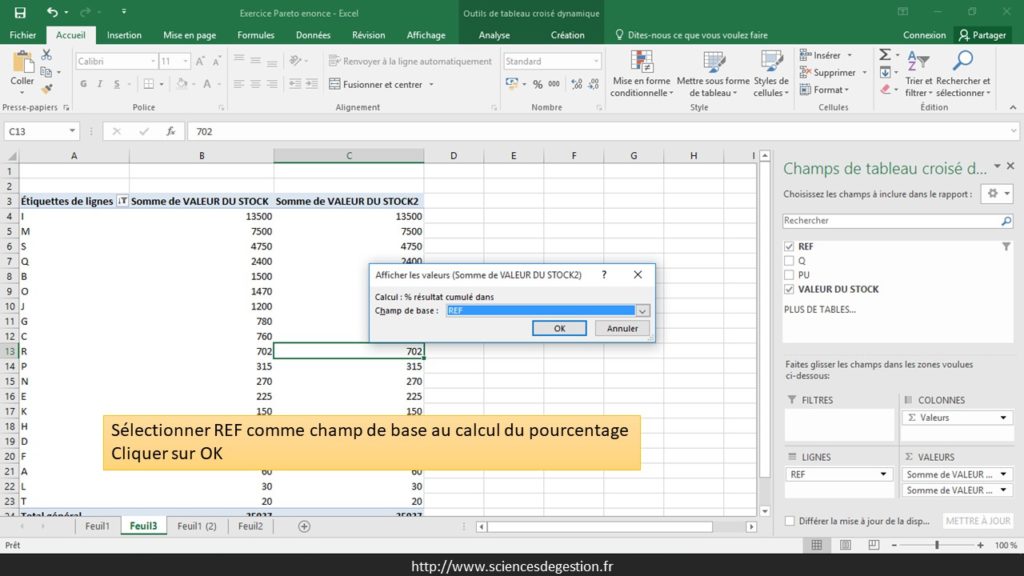This screenshot has height=576, width=1024.
Task: Open the Standard number format dropdown
Action: (595, 61)
